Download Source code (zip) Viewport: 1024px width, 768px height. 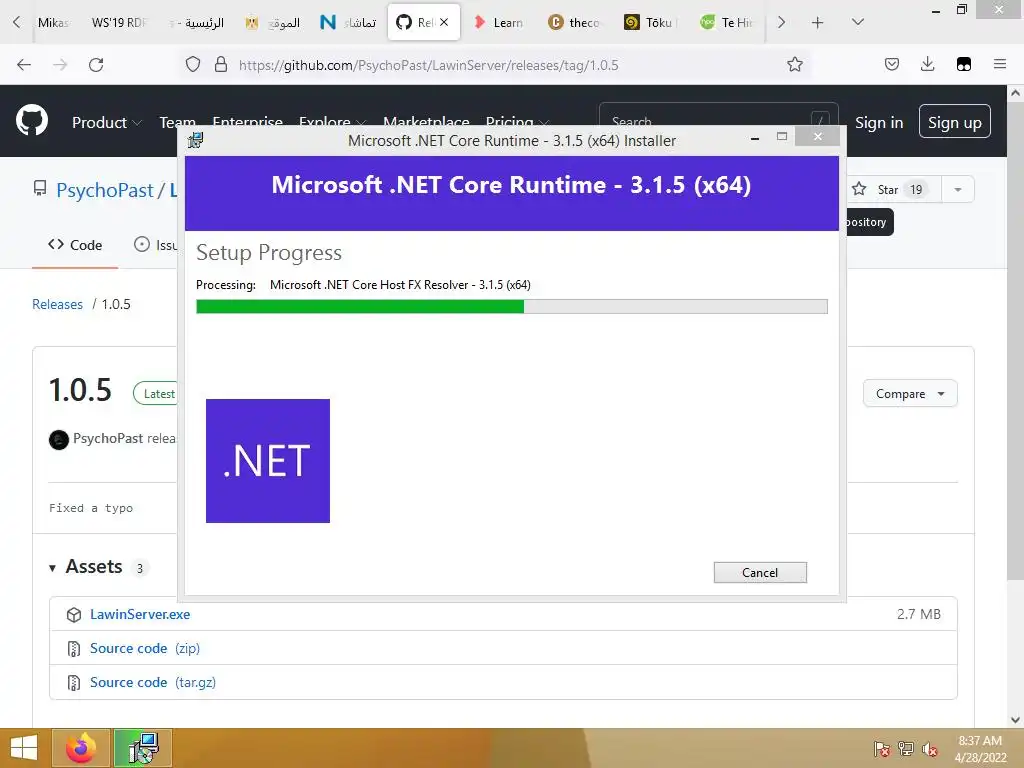click(x=145, y=648)
